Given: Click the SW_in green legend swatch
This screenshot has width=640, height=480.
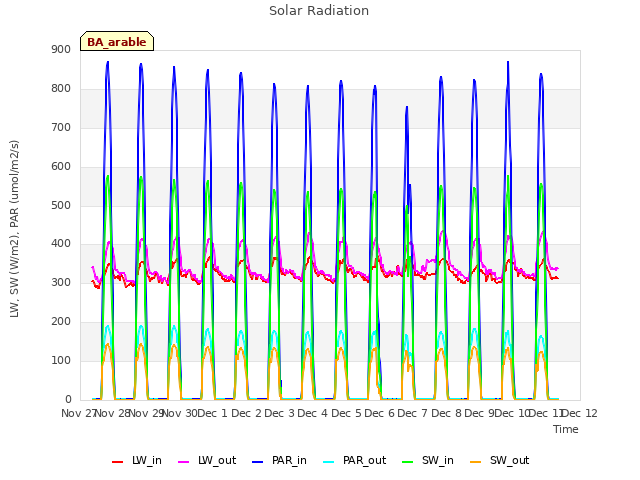Looking at the screenshot, I should (x=408, y=462).
